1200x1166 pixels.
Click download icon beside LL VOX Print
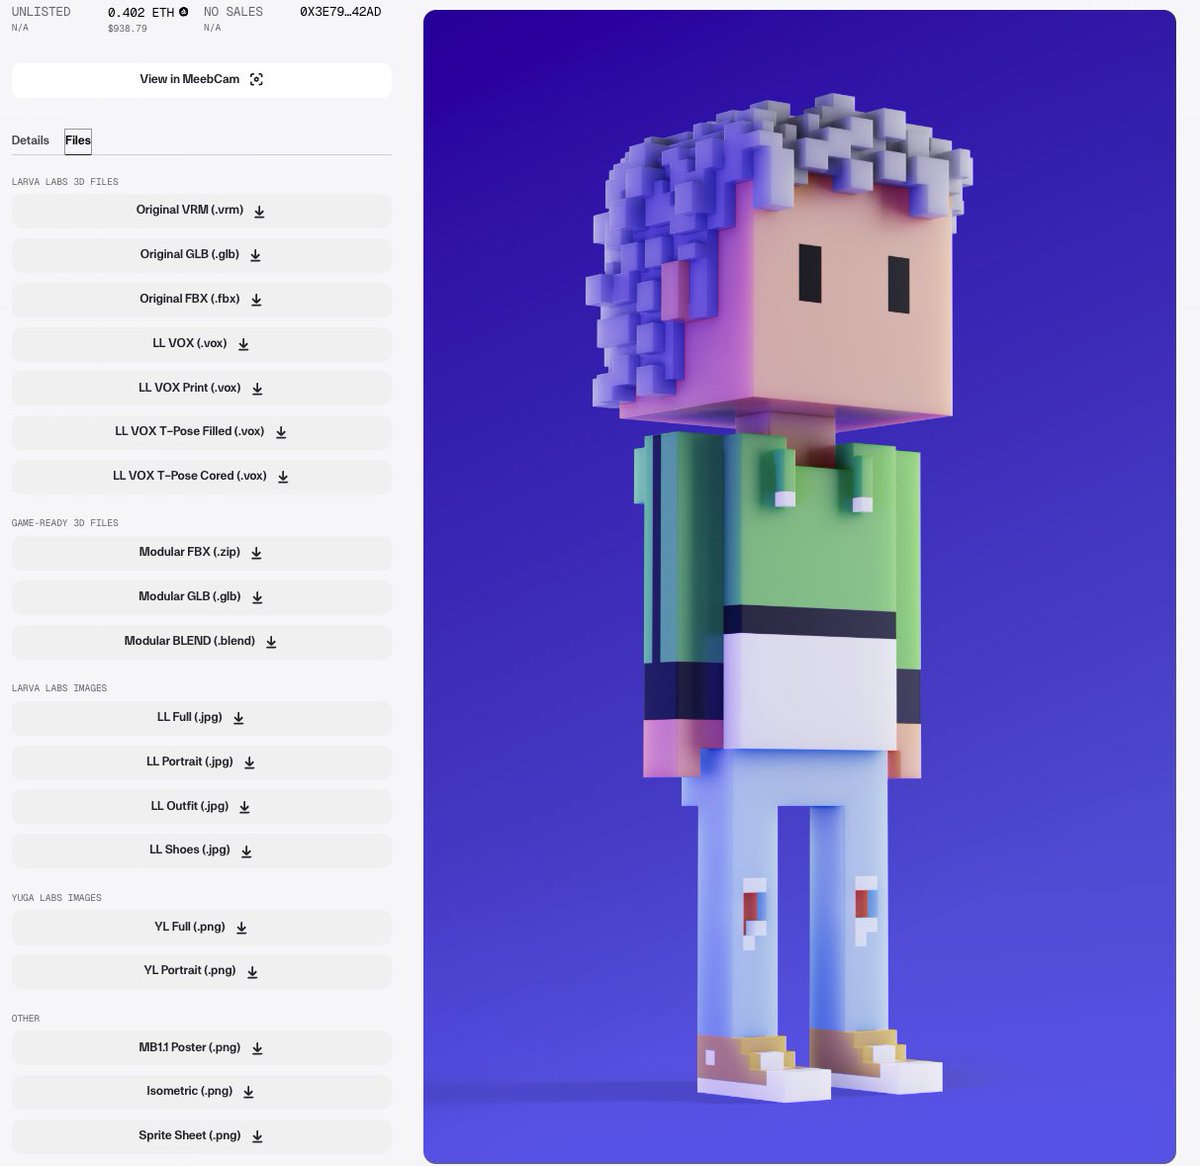pyautogui.click(x=257, y=389)
